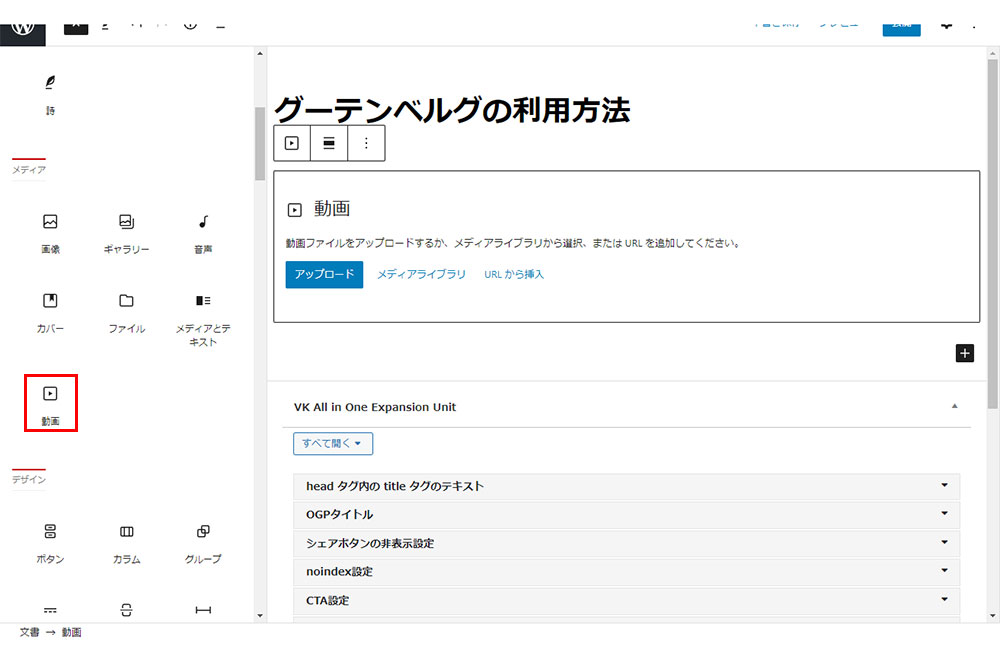Open the メディアライブラリ link

421,274
